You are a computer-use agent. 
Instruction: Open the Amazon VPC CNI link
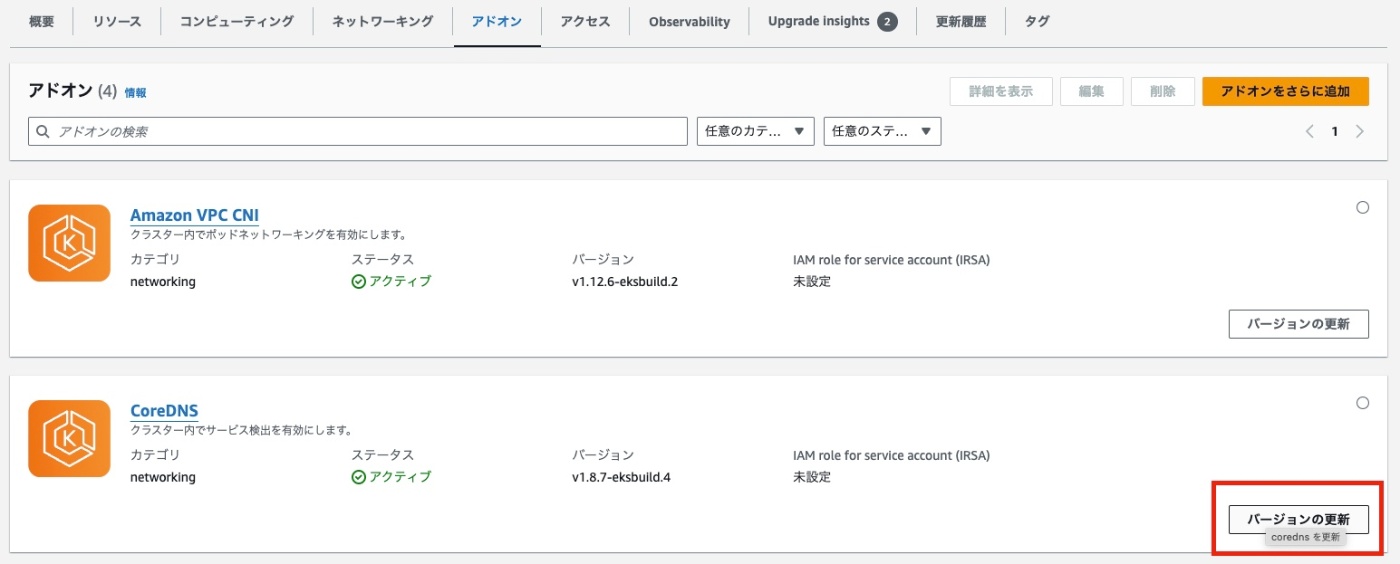(194, 215)
